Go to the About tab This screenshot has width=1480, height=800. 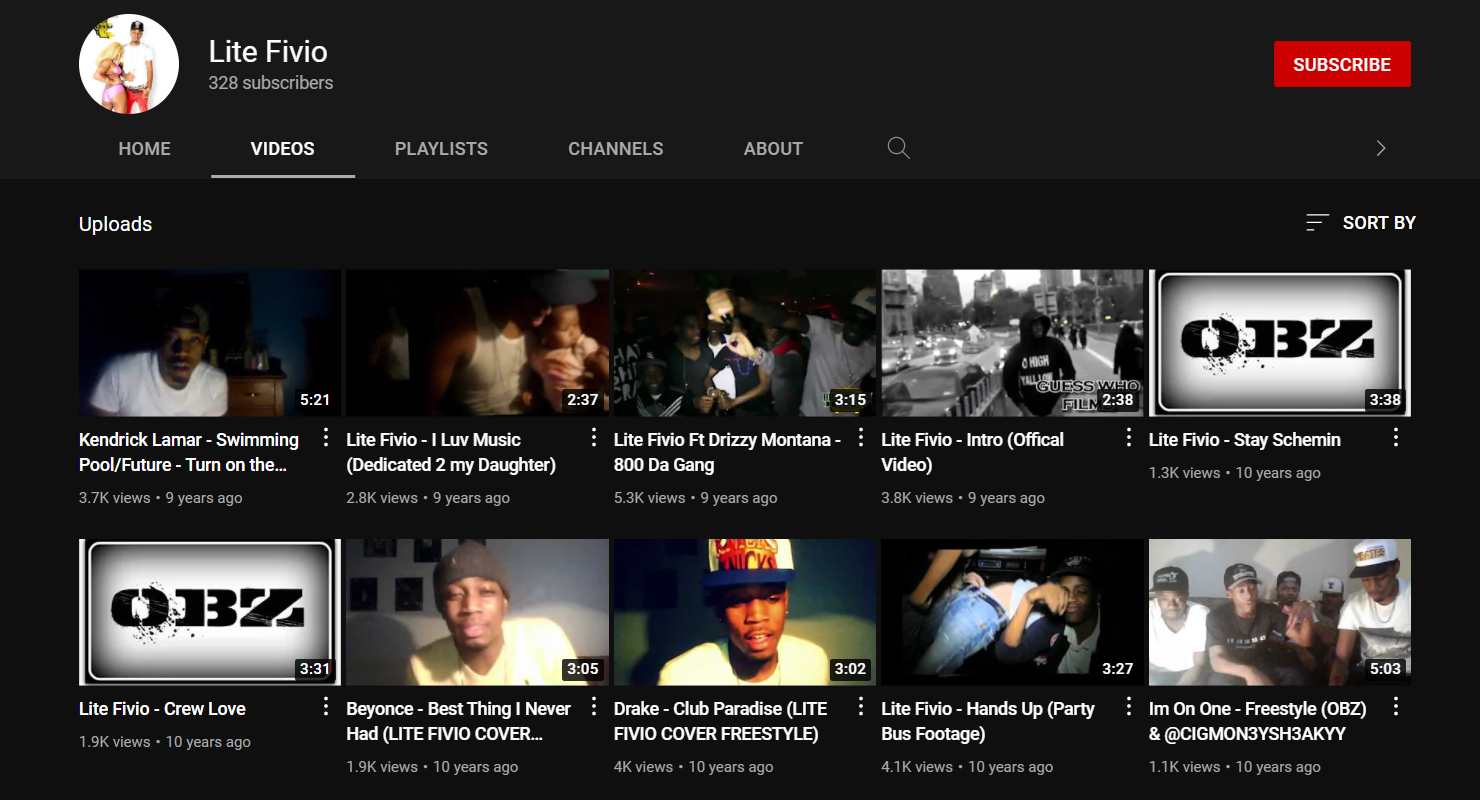[773, 148]
